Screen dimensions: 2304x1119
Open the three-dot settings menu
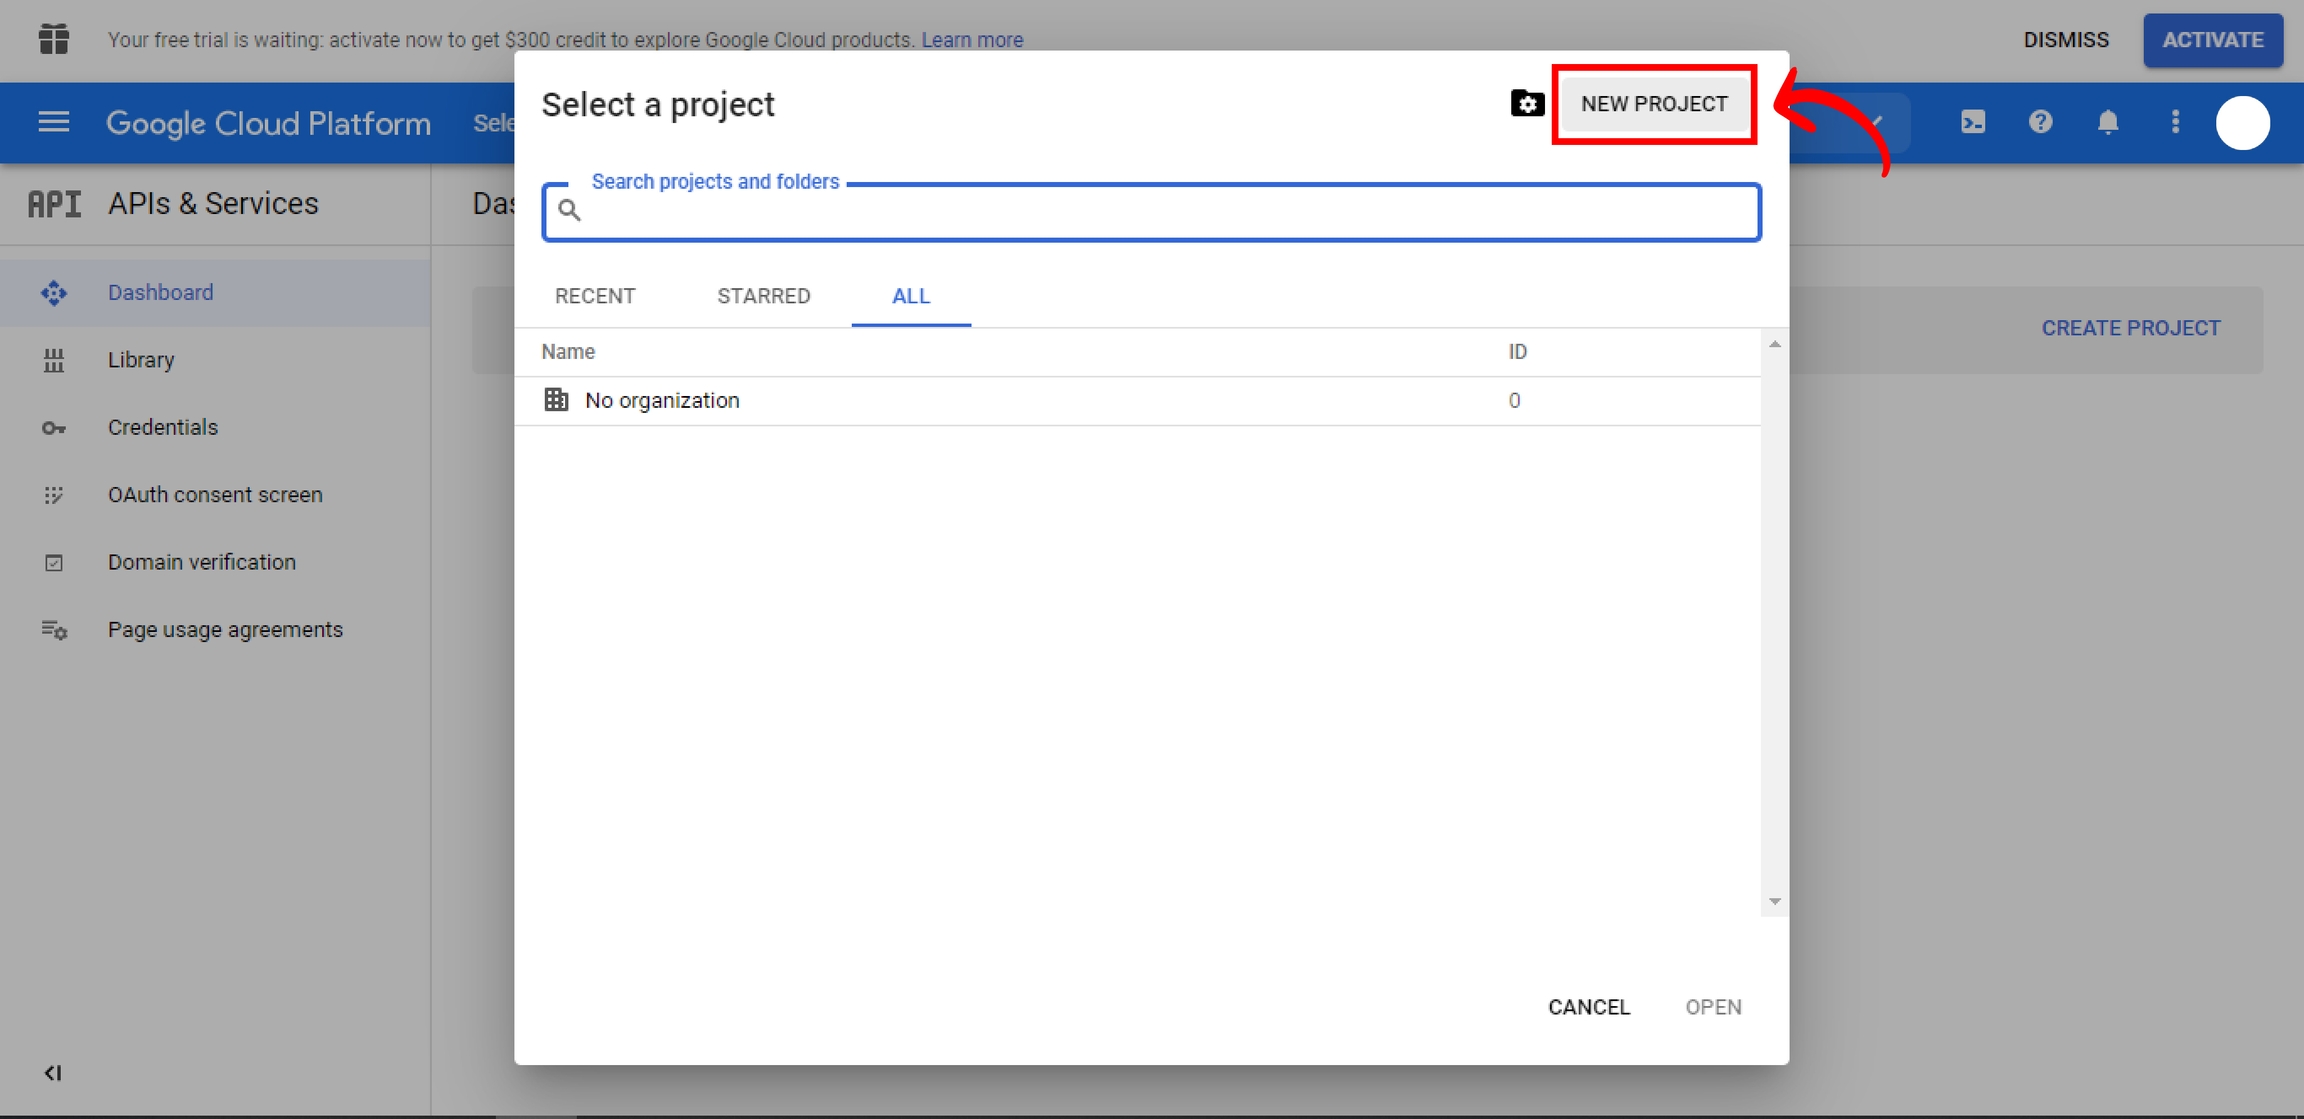2175,122
